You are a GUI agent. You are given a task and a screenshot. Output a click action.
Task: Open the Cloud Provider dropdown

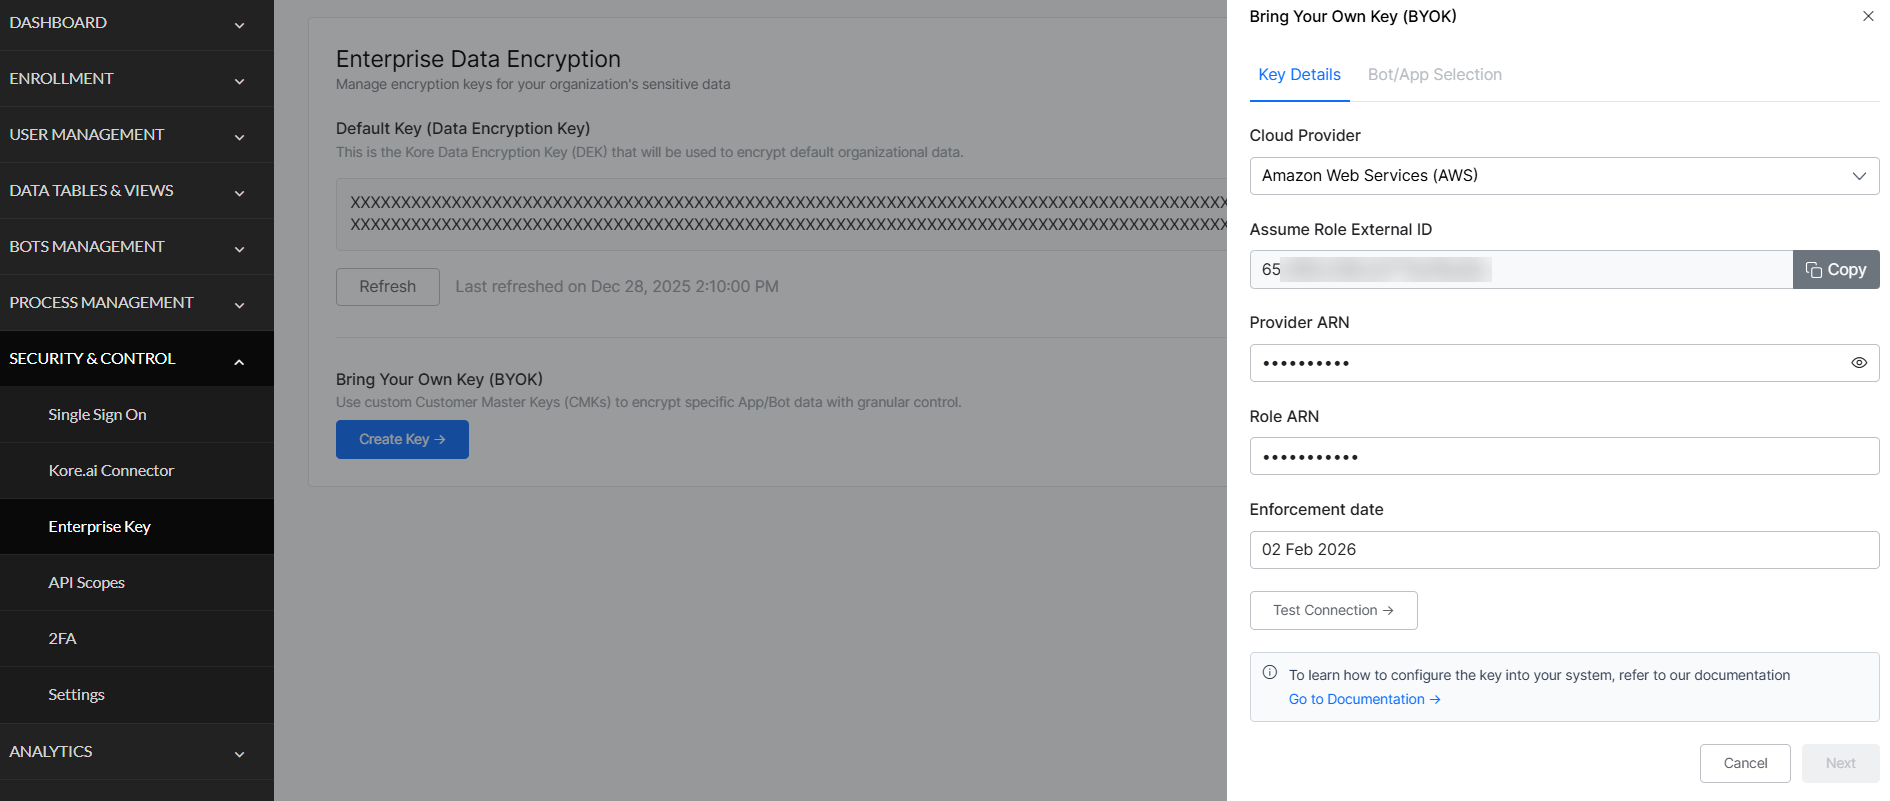click(x=1563, y=176)
